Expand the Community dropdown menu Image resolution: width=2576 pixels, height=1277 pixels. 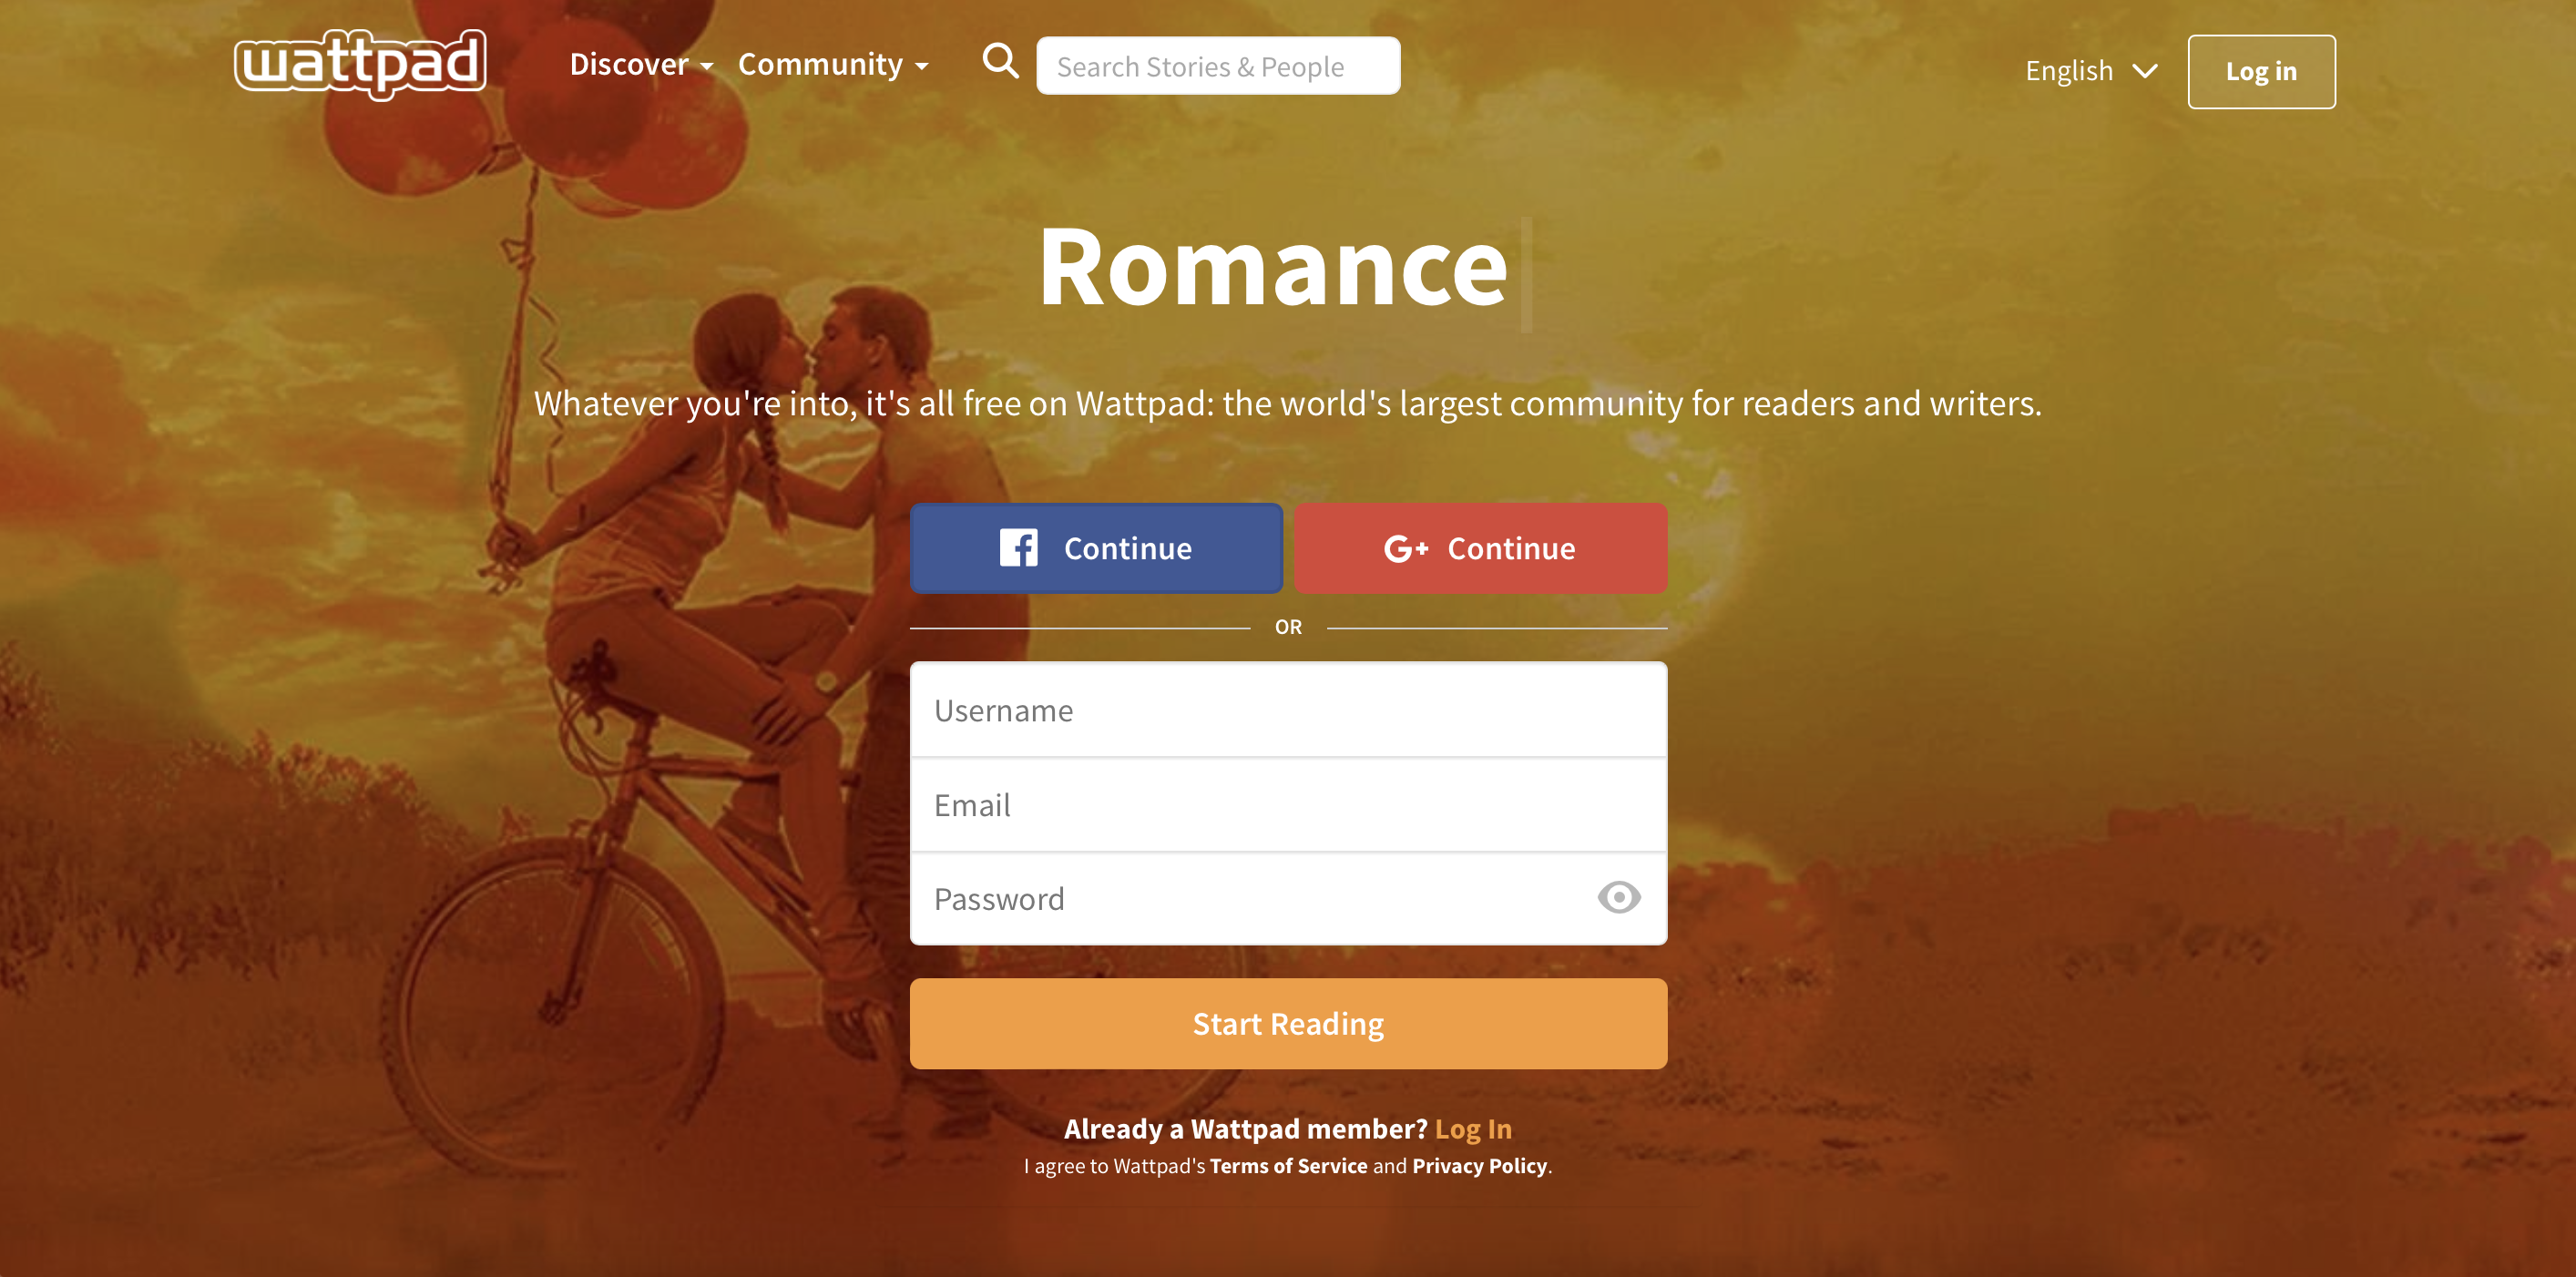click(833, 65)
